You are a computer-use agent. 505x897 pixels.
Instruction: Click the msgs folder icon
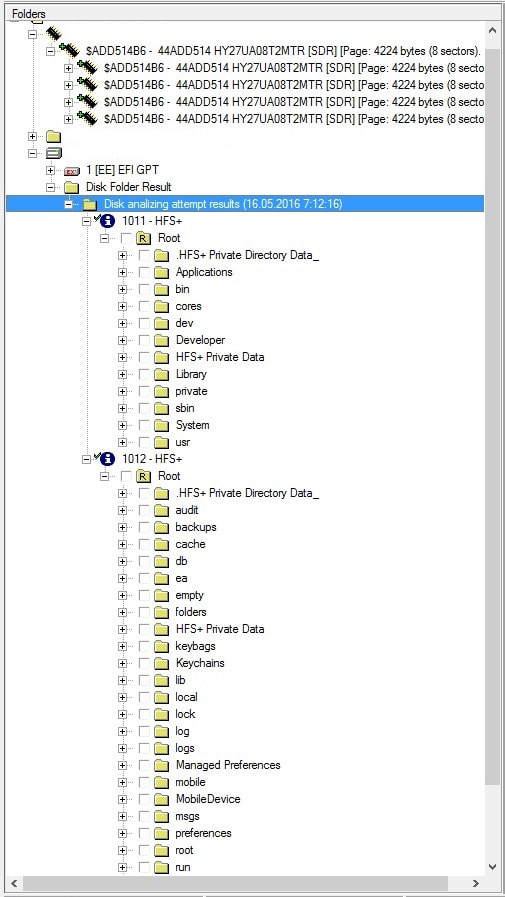(x=162, y=816)
